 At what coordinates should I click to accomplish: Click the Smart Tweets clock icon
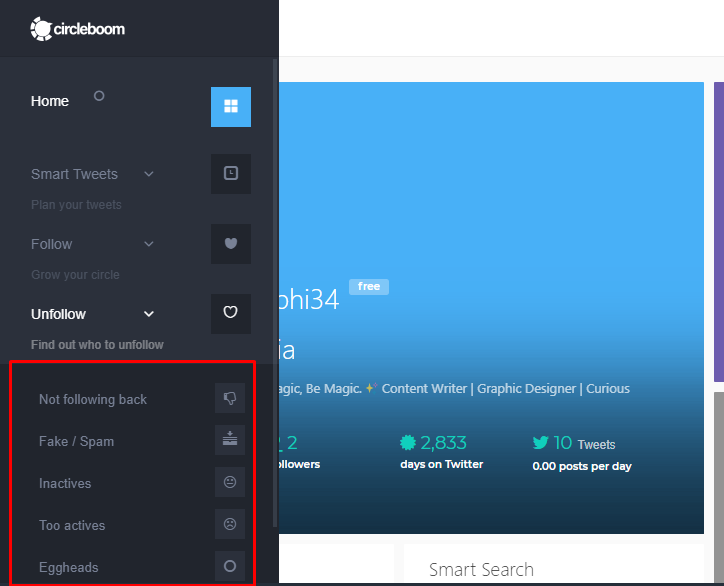click(231, 174)
